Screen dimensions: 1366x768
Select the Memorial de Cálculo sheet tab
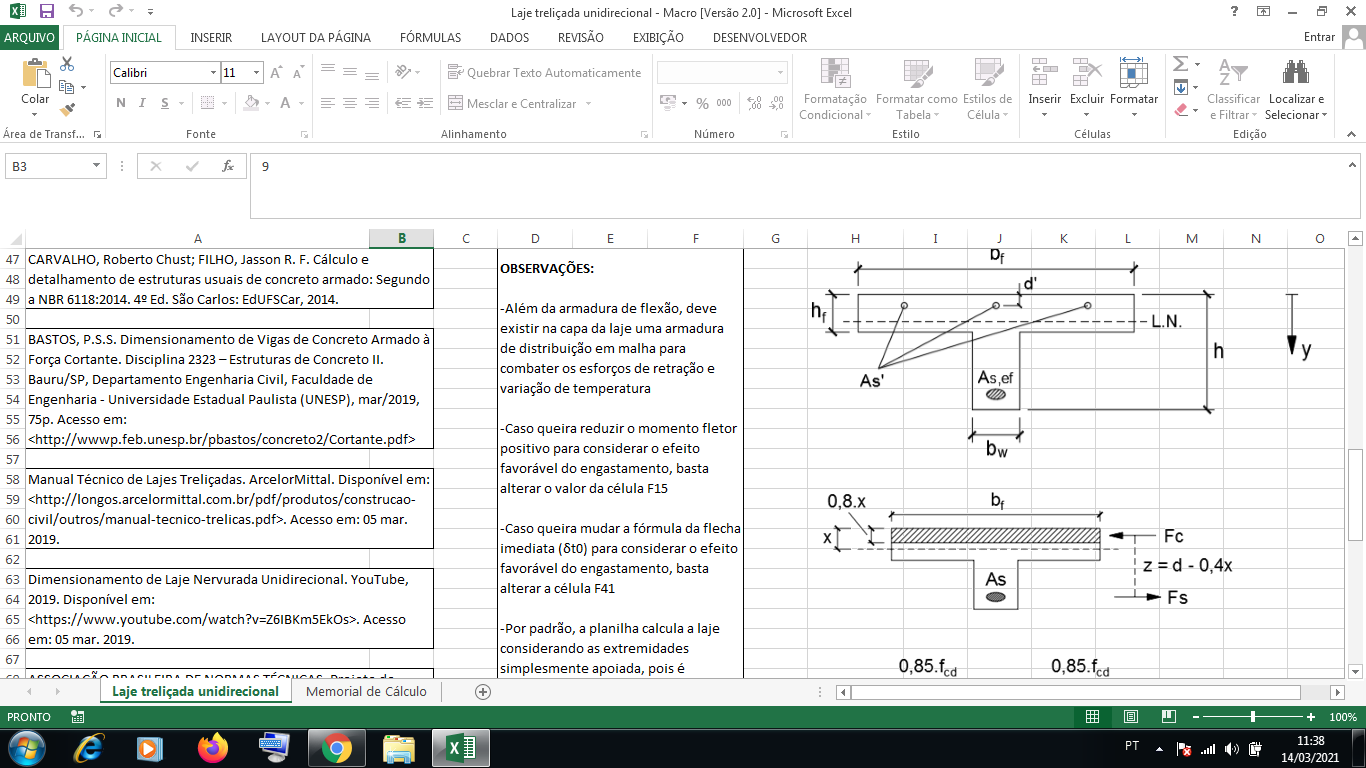click(x=366, y=691)
